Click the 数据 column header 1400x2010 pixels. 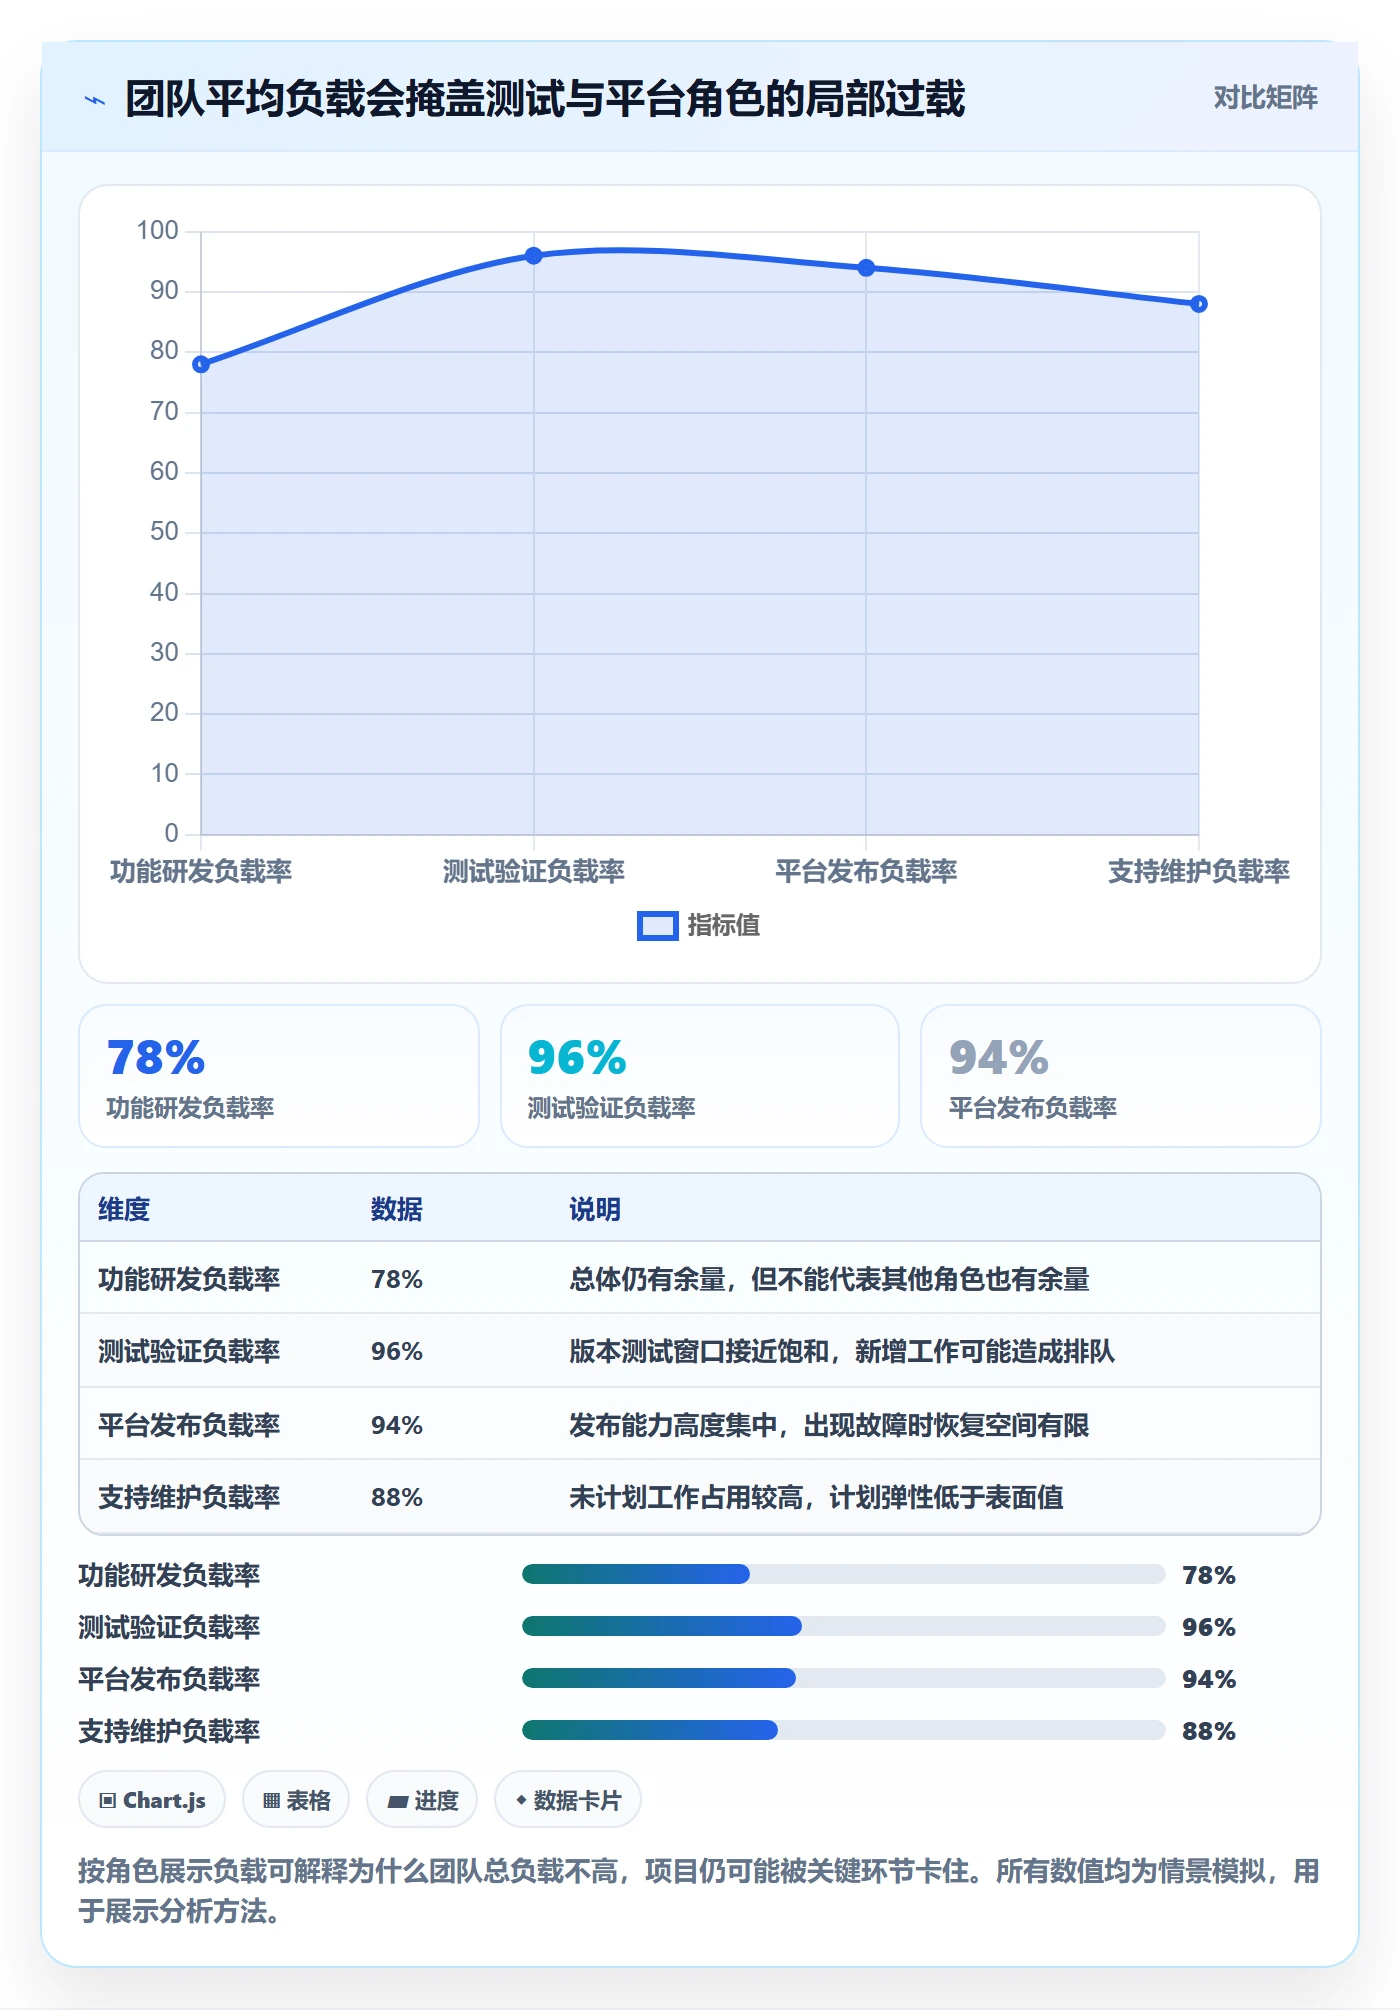tap(397, 1209)
